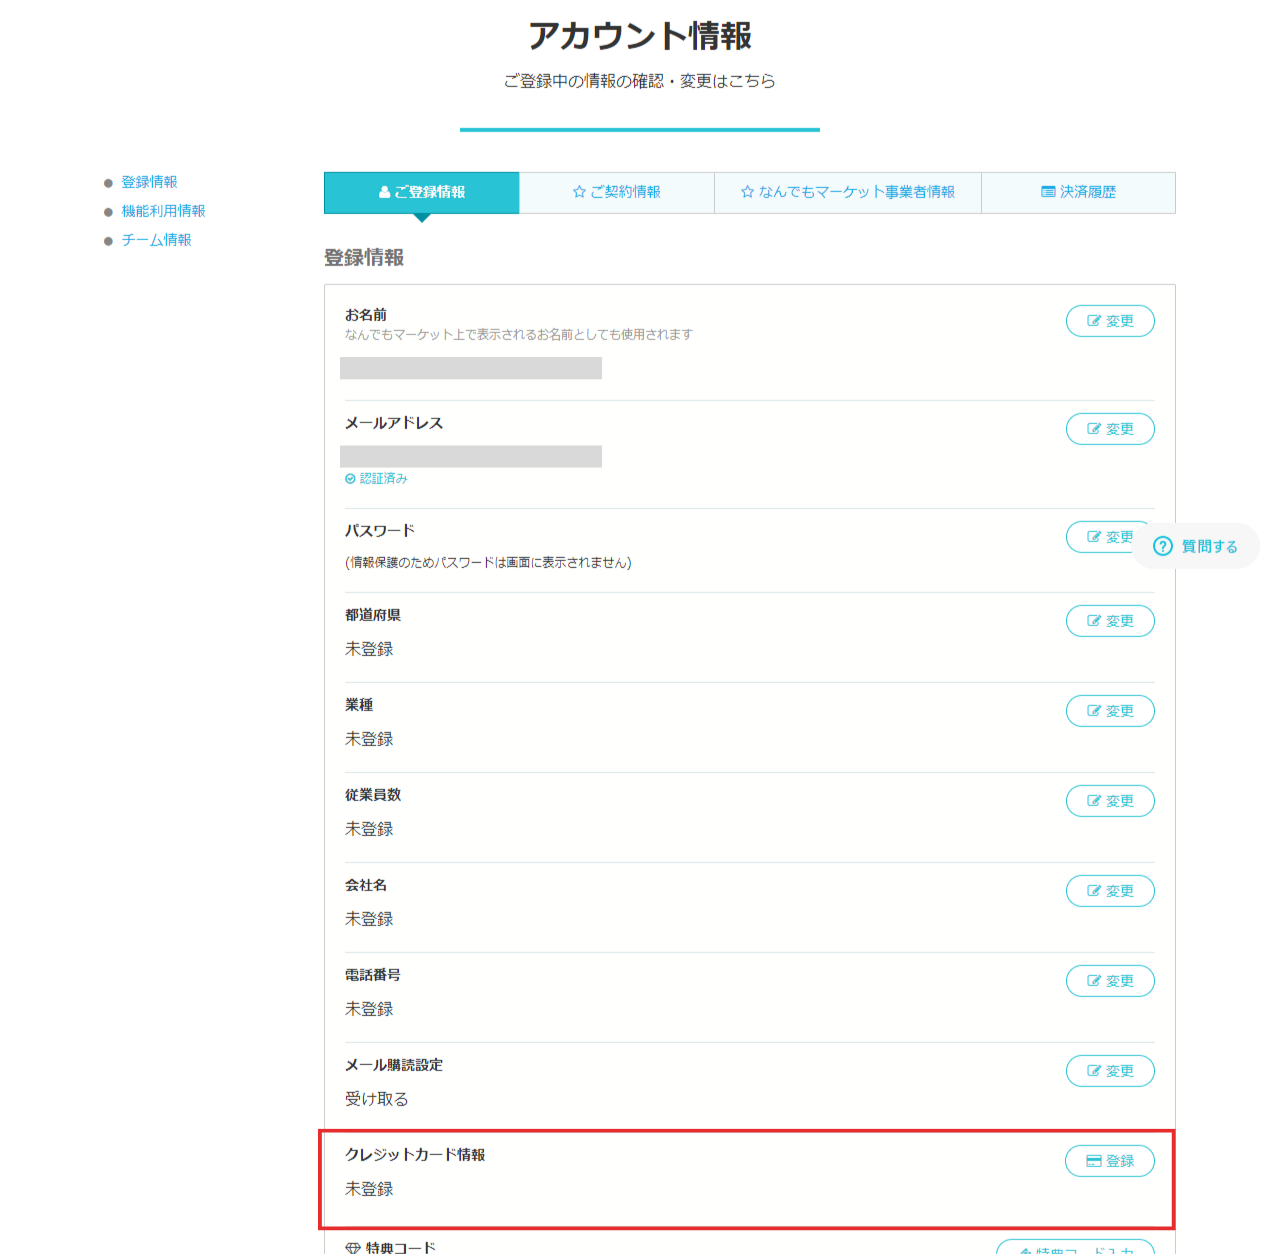Go to チーム情報 sidebar link
The height and width of the screenshot is (1254, 1280).
[x=156, y=240]
